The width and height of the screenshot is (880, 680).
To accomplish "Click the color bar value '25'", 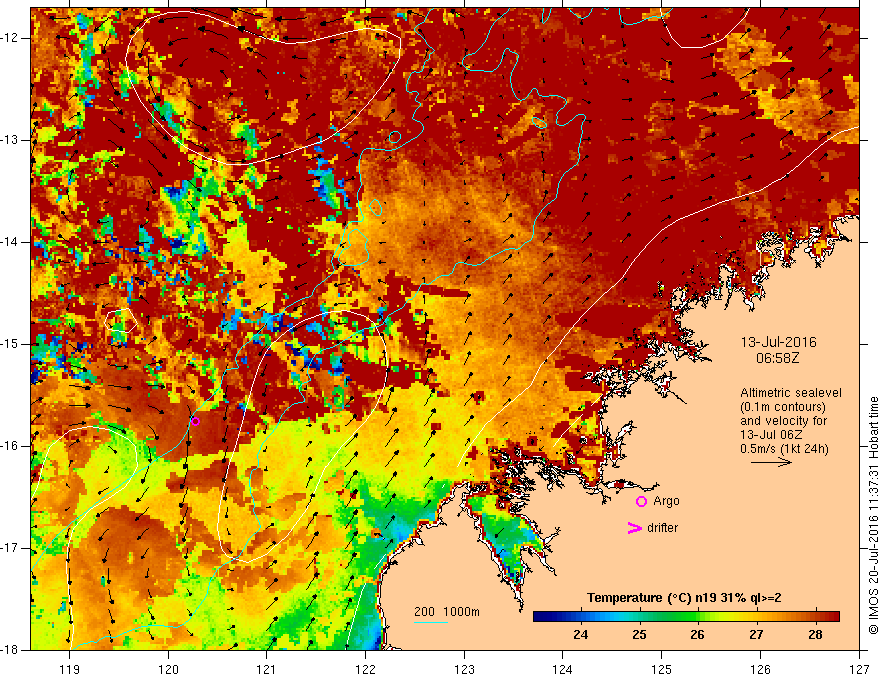I will click(639, 635).
